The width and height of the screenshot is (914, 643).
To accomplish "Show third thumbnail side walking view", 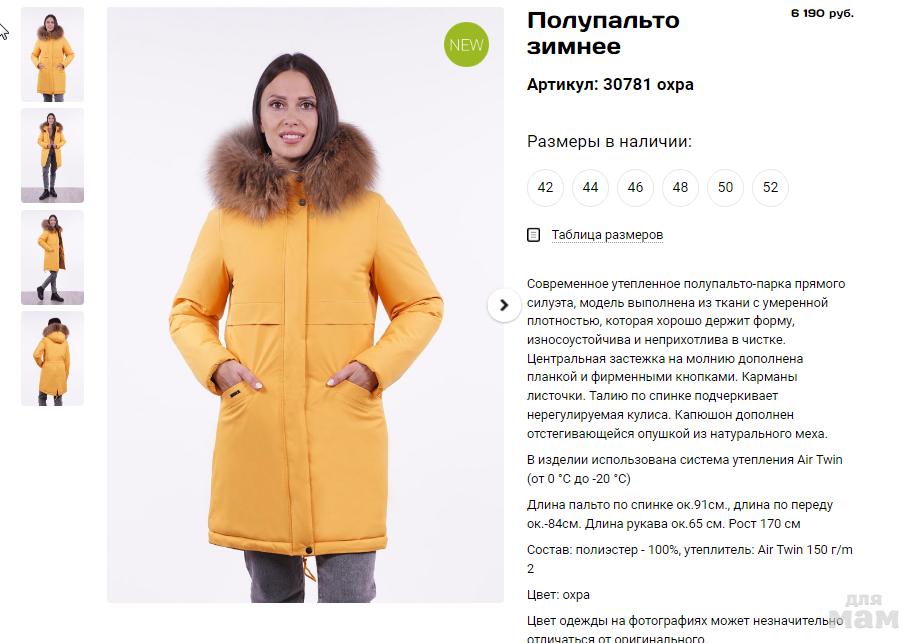I will pyautogui.click(x=52, y=257).
